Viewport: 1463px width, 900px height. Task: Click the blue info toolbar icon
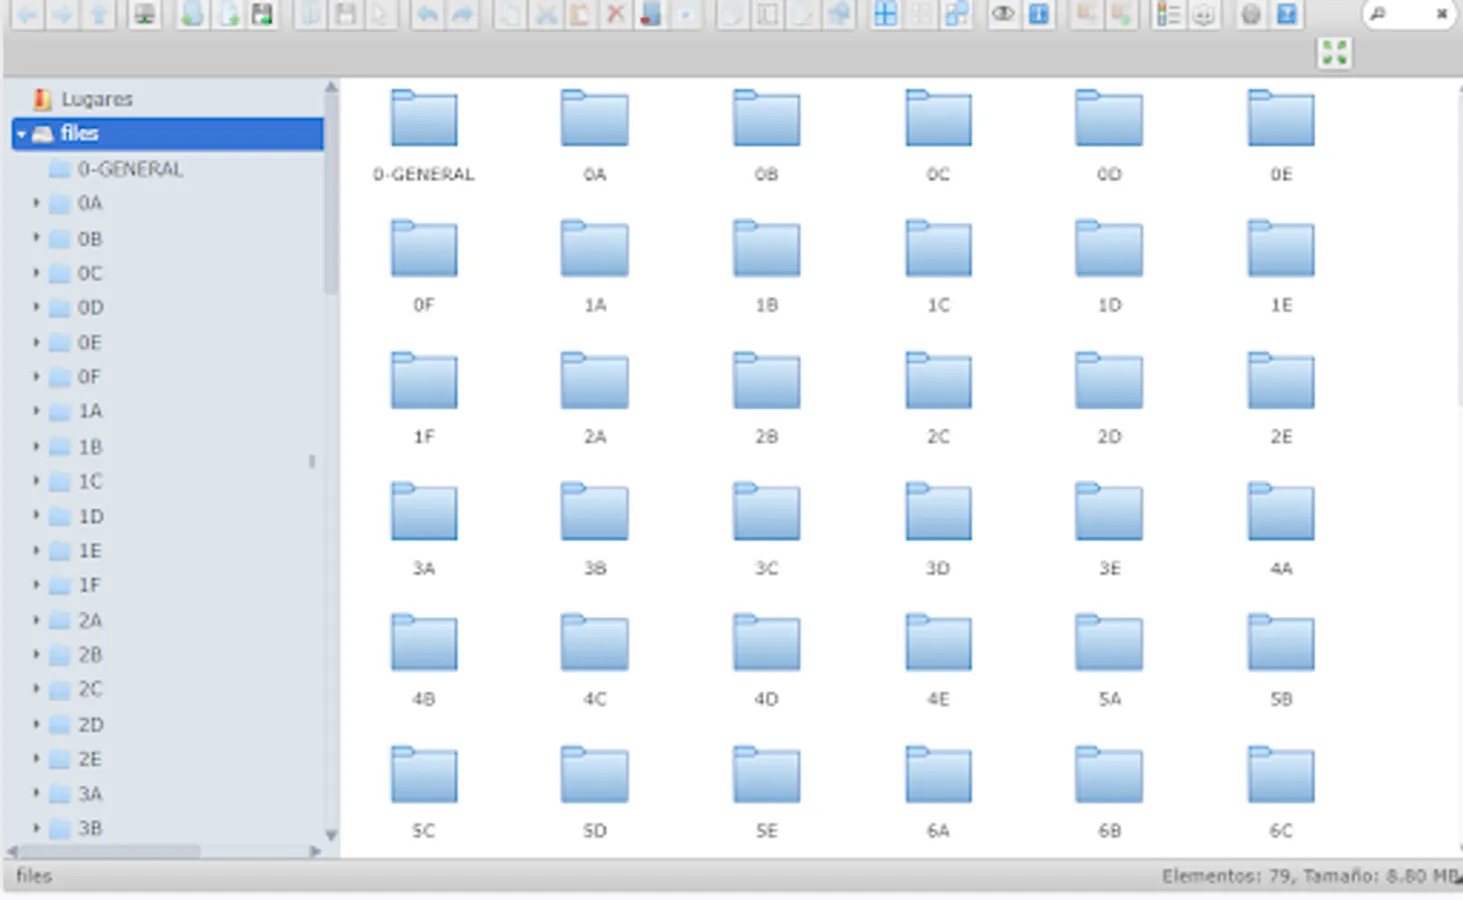click(x=1039, y=15)
